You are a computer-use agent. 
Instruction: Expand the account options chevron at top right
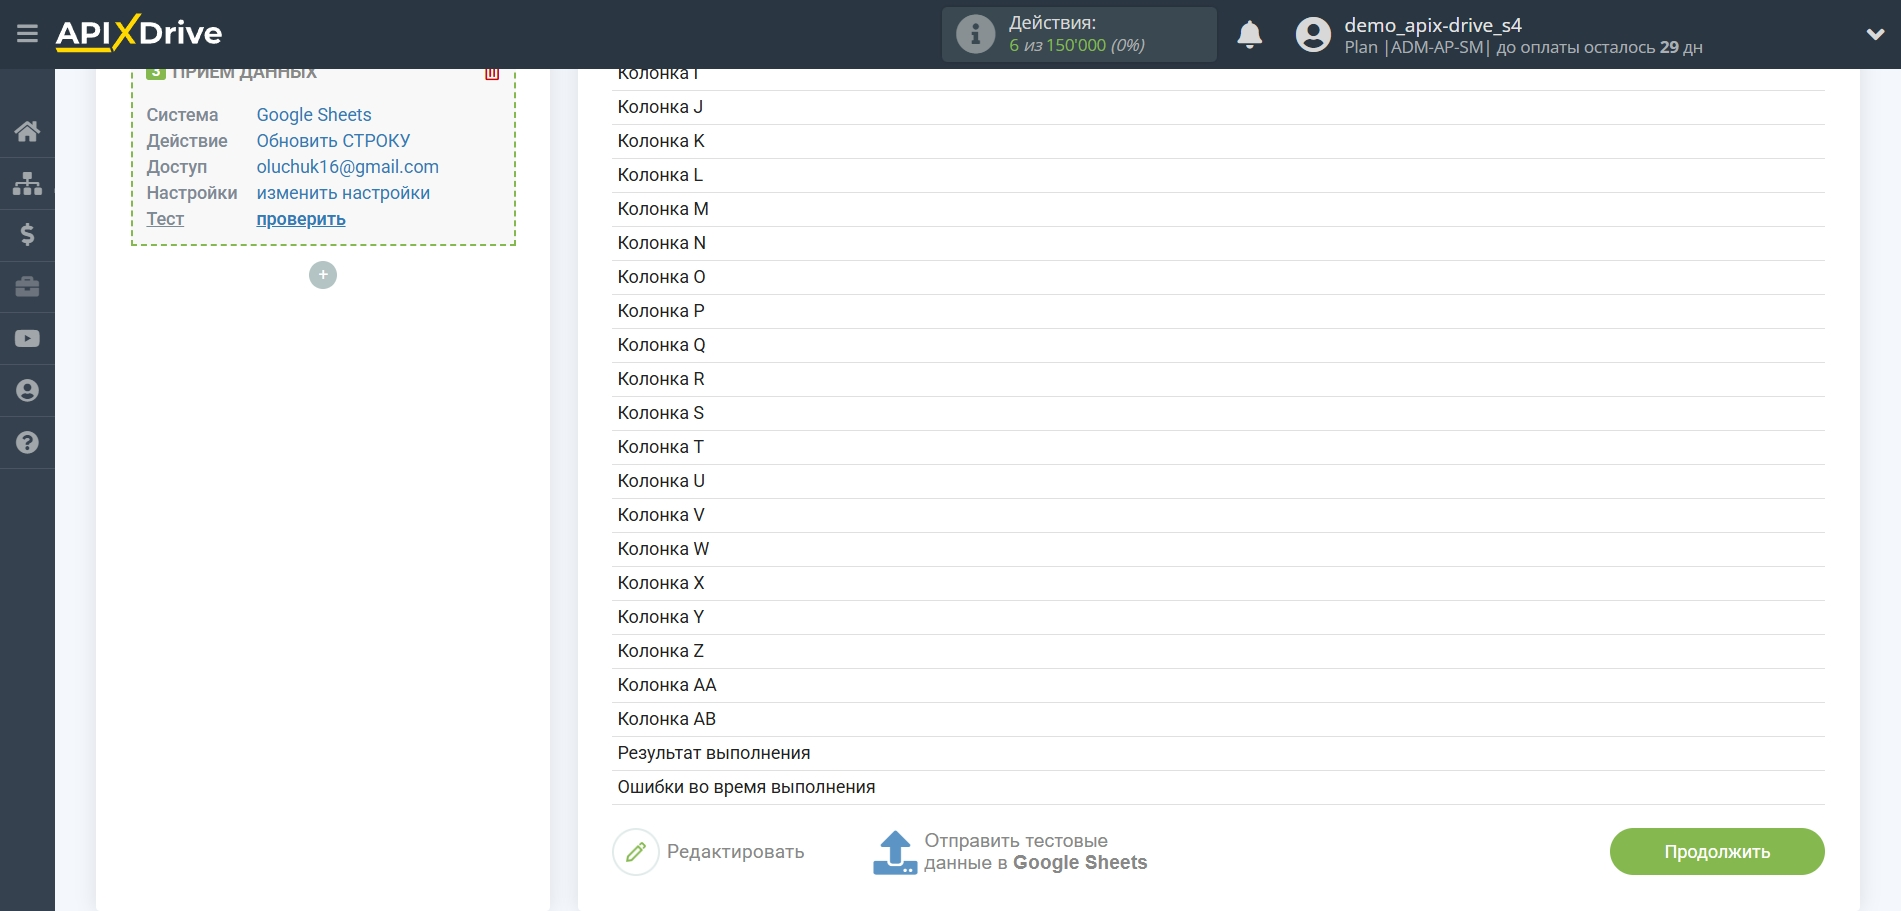[x=1876, y=33]
